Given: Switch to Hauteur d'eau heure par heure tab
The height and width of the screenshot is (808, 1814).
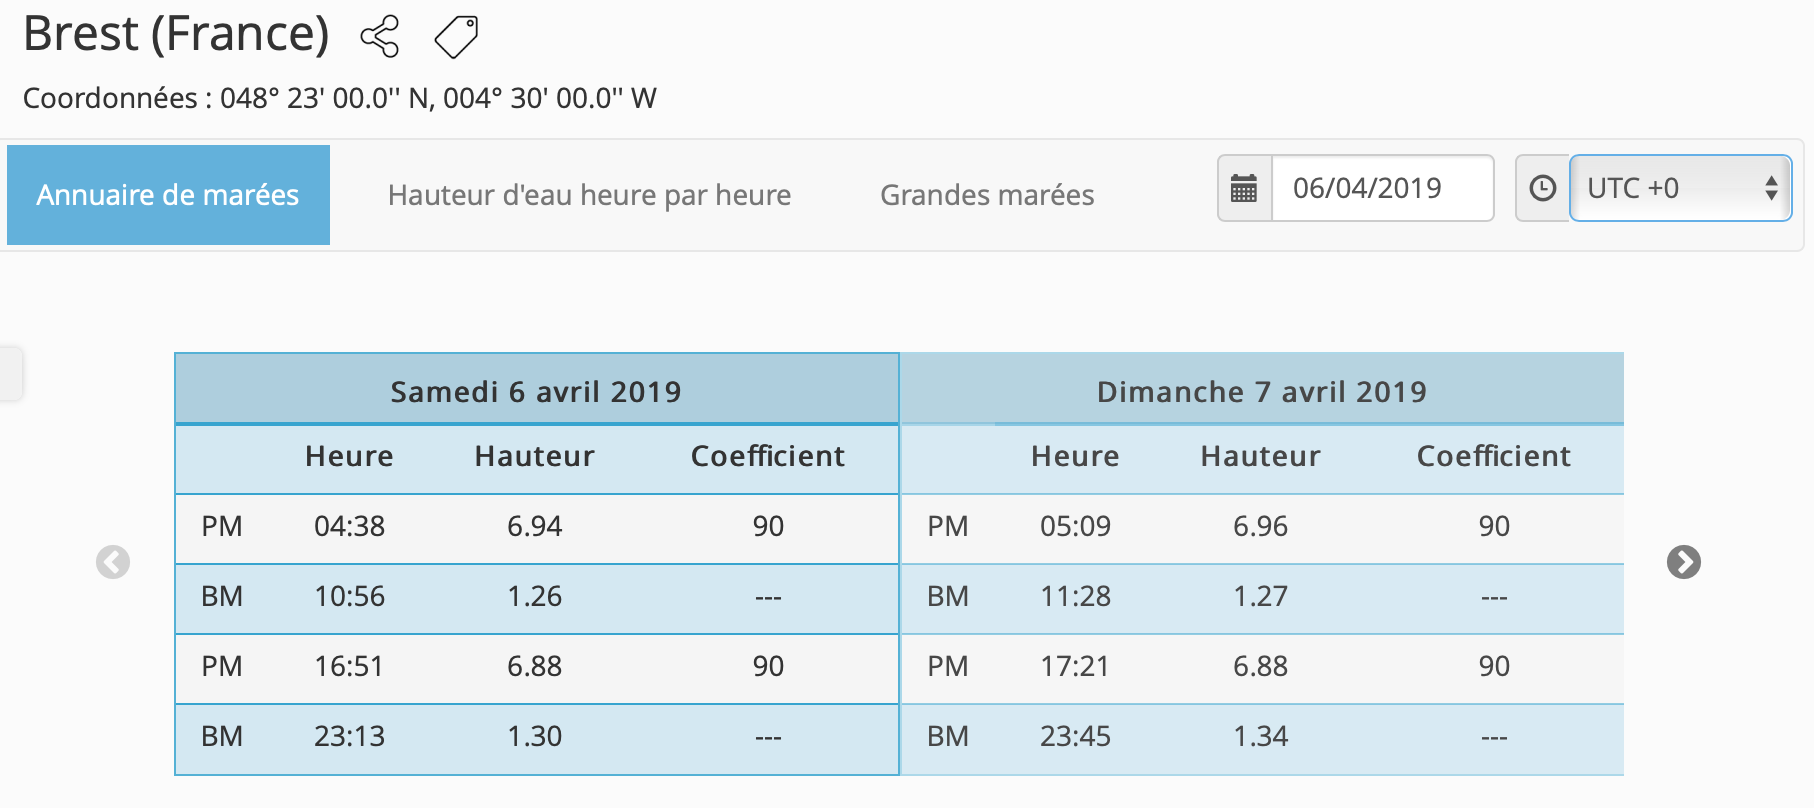Looking at the screenshot, I should [x=589, y=195].
